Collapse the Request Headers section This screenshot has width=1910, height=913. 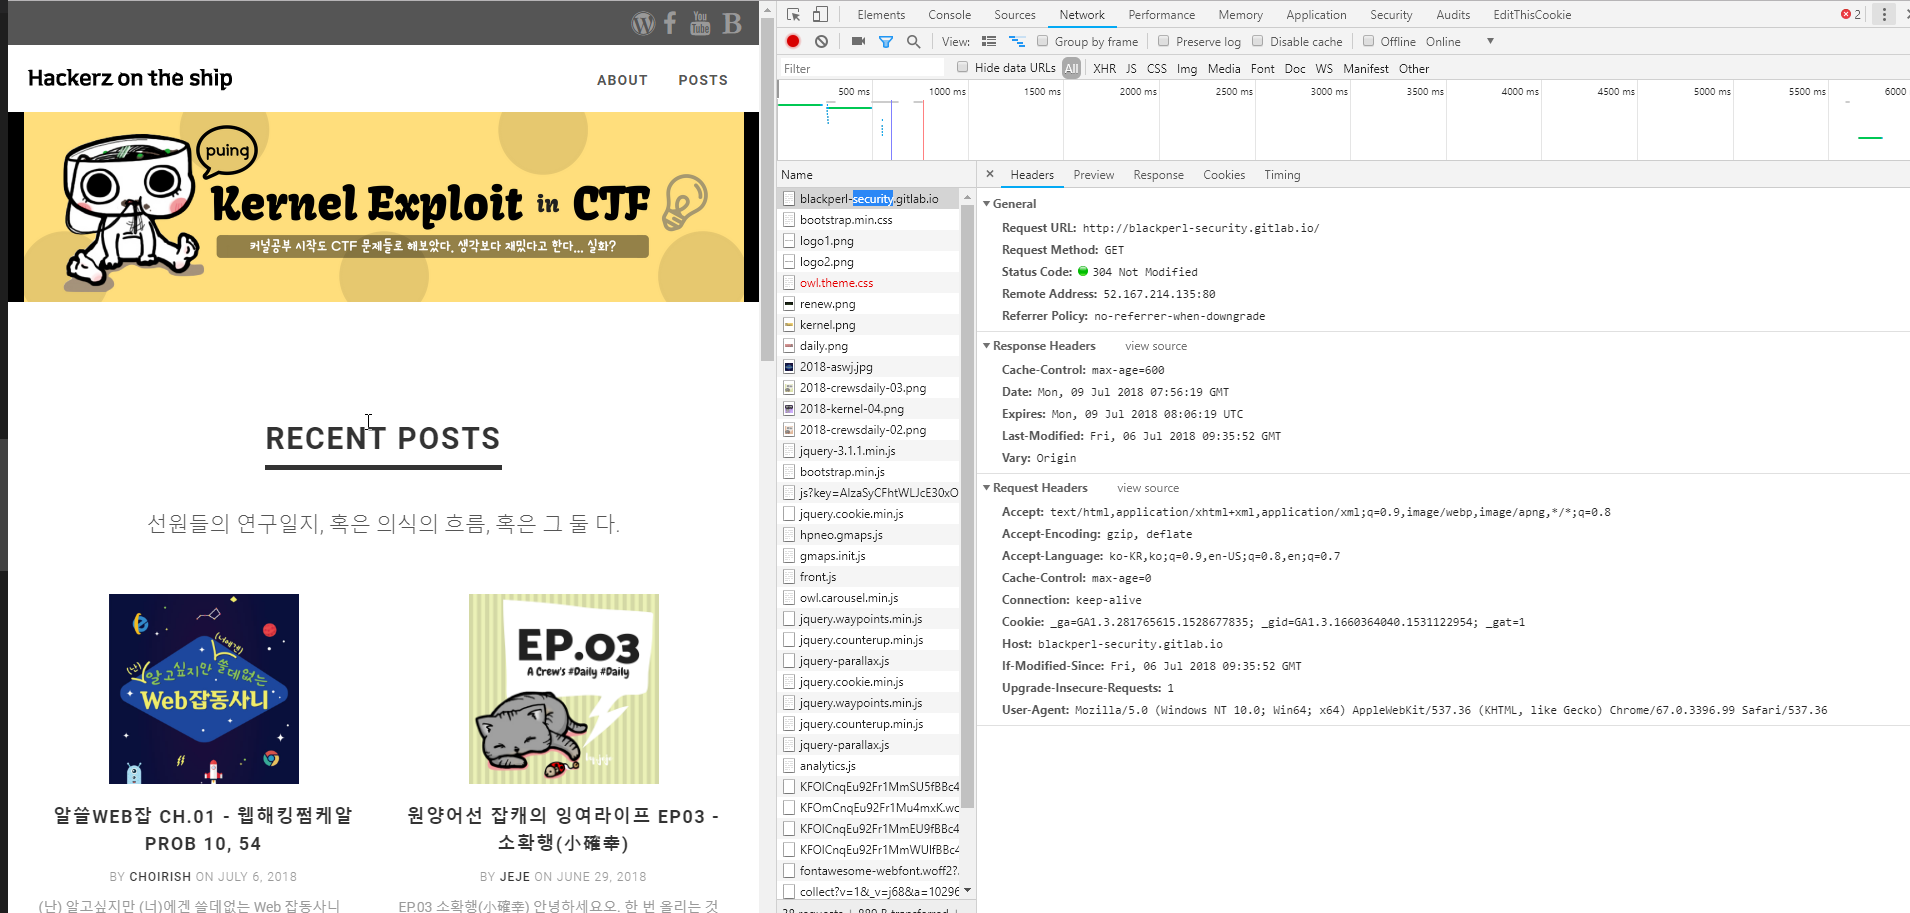point(987,488)
